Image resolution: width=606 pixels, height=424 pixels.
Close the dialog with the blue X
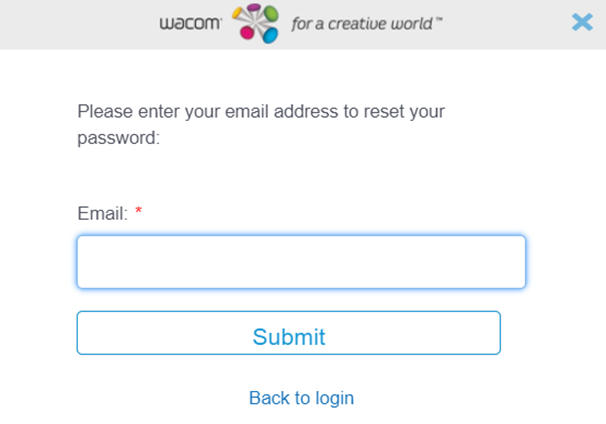(x=582, y=22)
